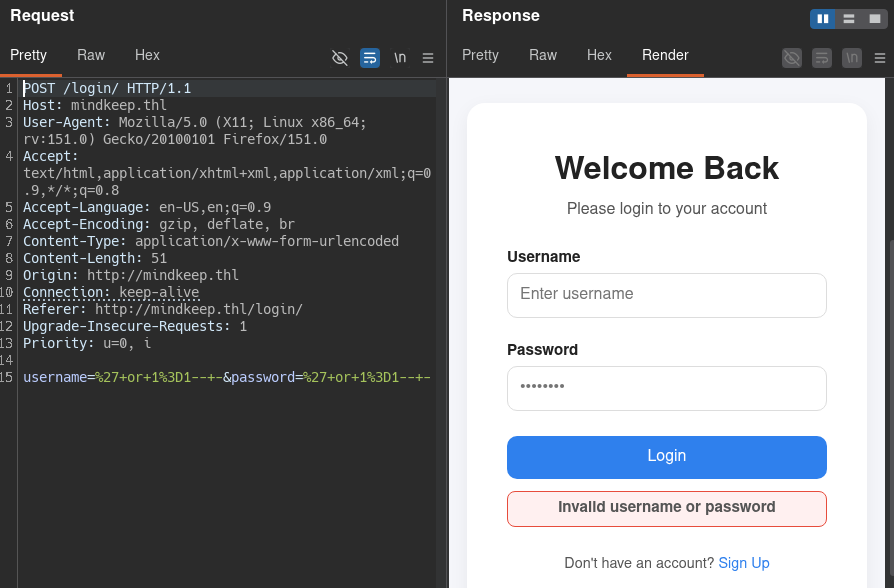This screenshot has width=894, height=588.
Task: Click the blue Login button
Action: [x=667, y=457]
